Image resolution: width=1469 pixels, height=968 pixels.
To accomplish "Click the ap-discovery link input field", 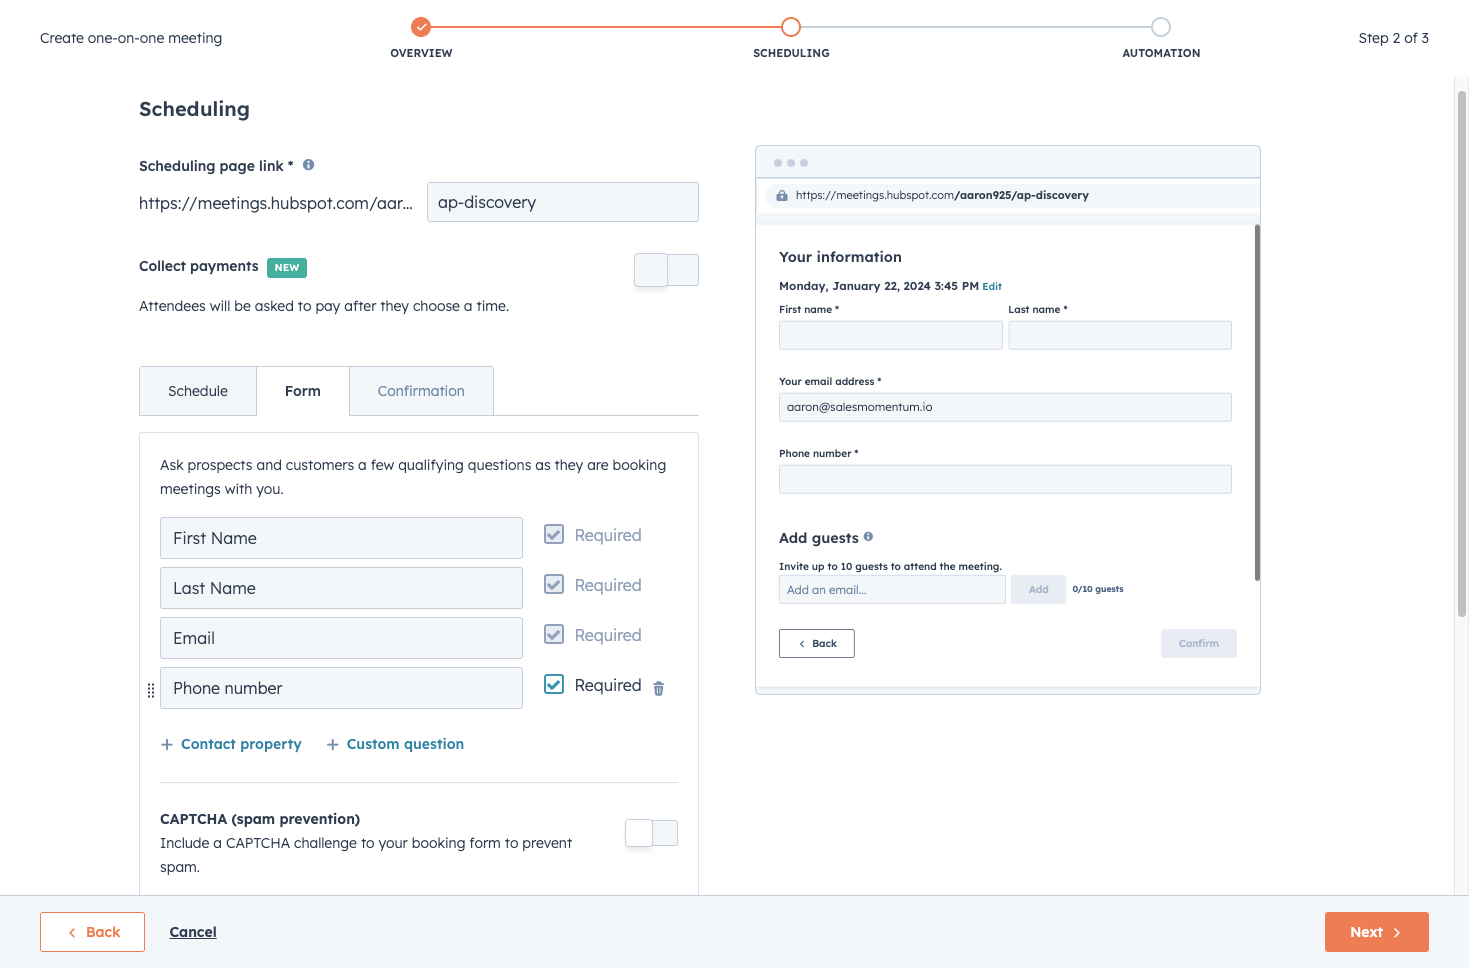I will [562, 202].
